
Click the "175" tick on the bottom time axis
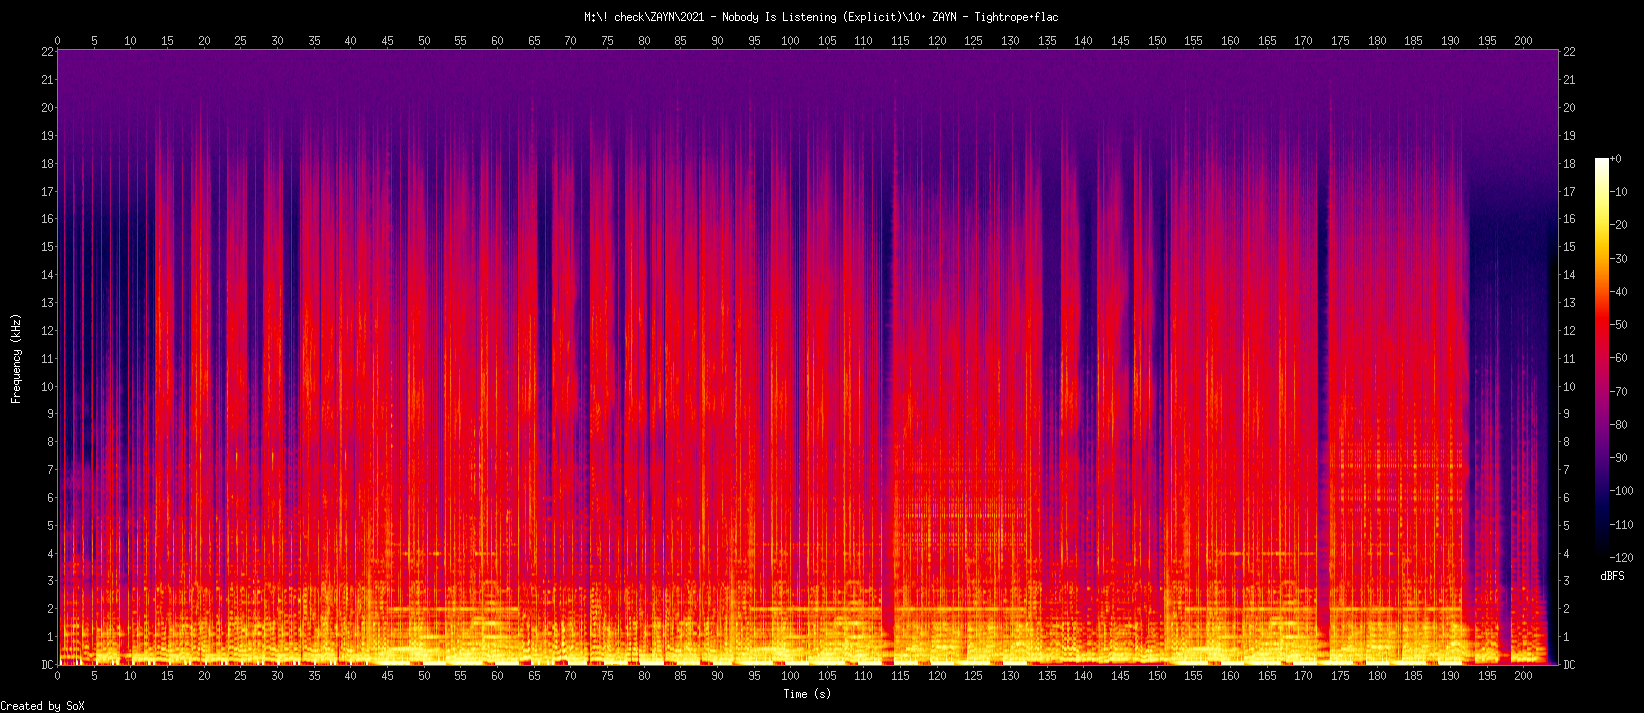1340,676
